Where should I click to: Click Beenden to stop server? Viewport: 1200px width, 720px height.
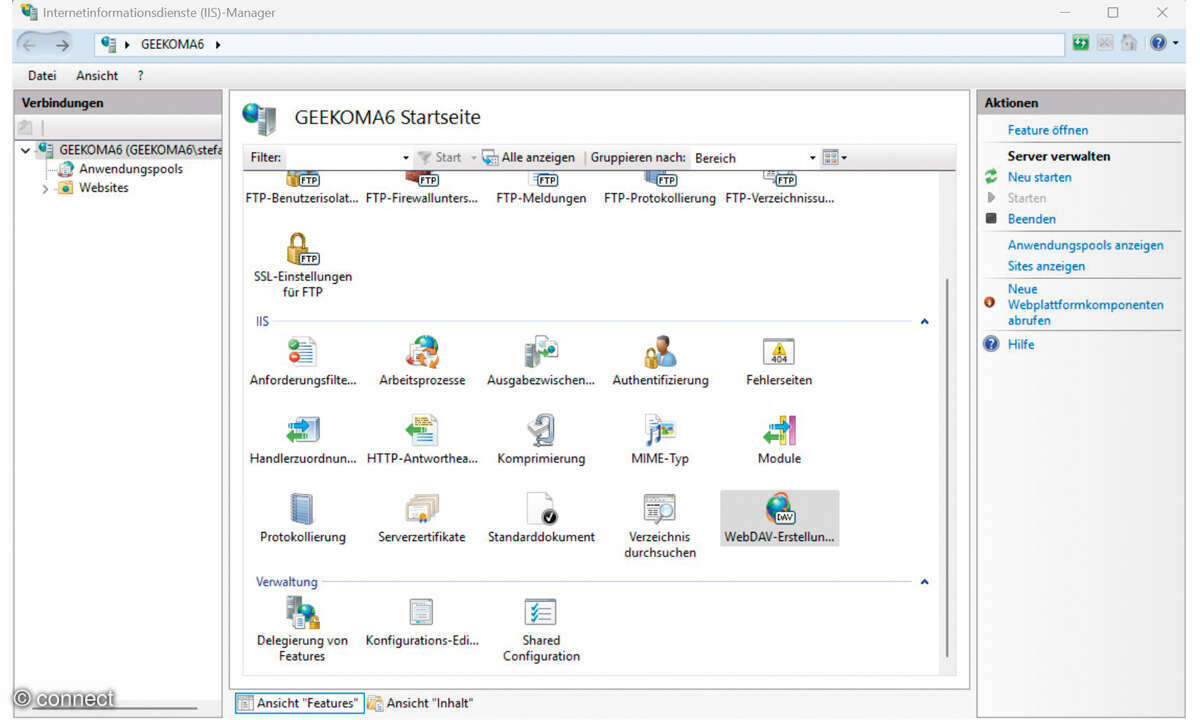pos(1032,219)
